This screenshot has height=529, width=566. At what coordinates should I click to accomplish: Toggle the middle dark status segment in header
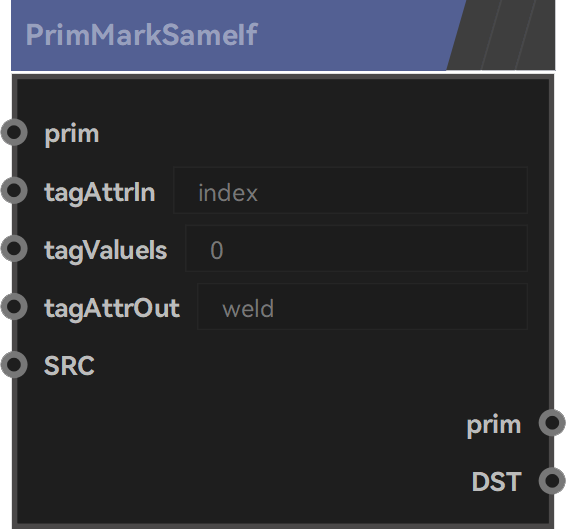click(x=508, y=35)
